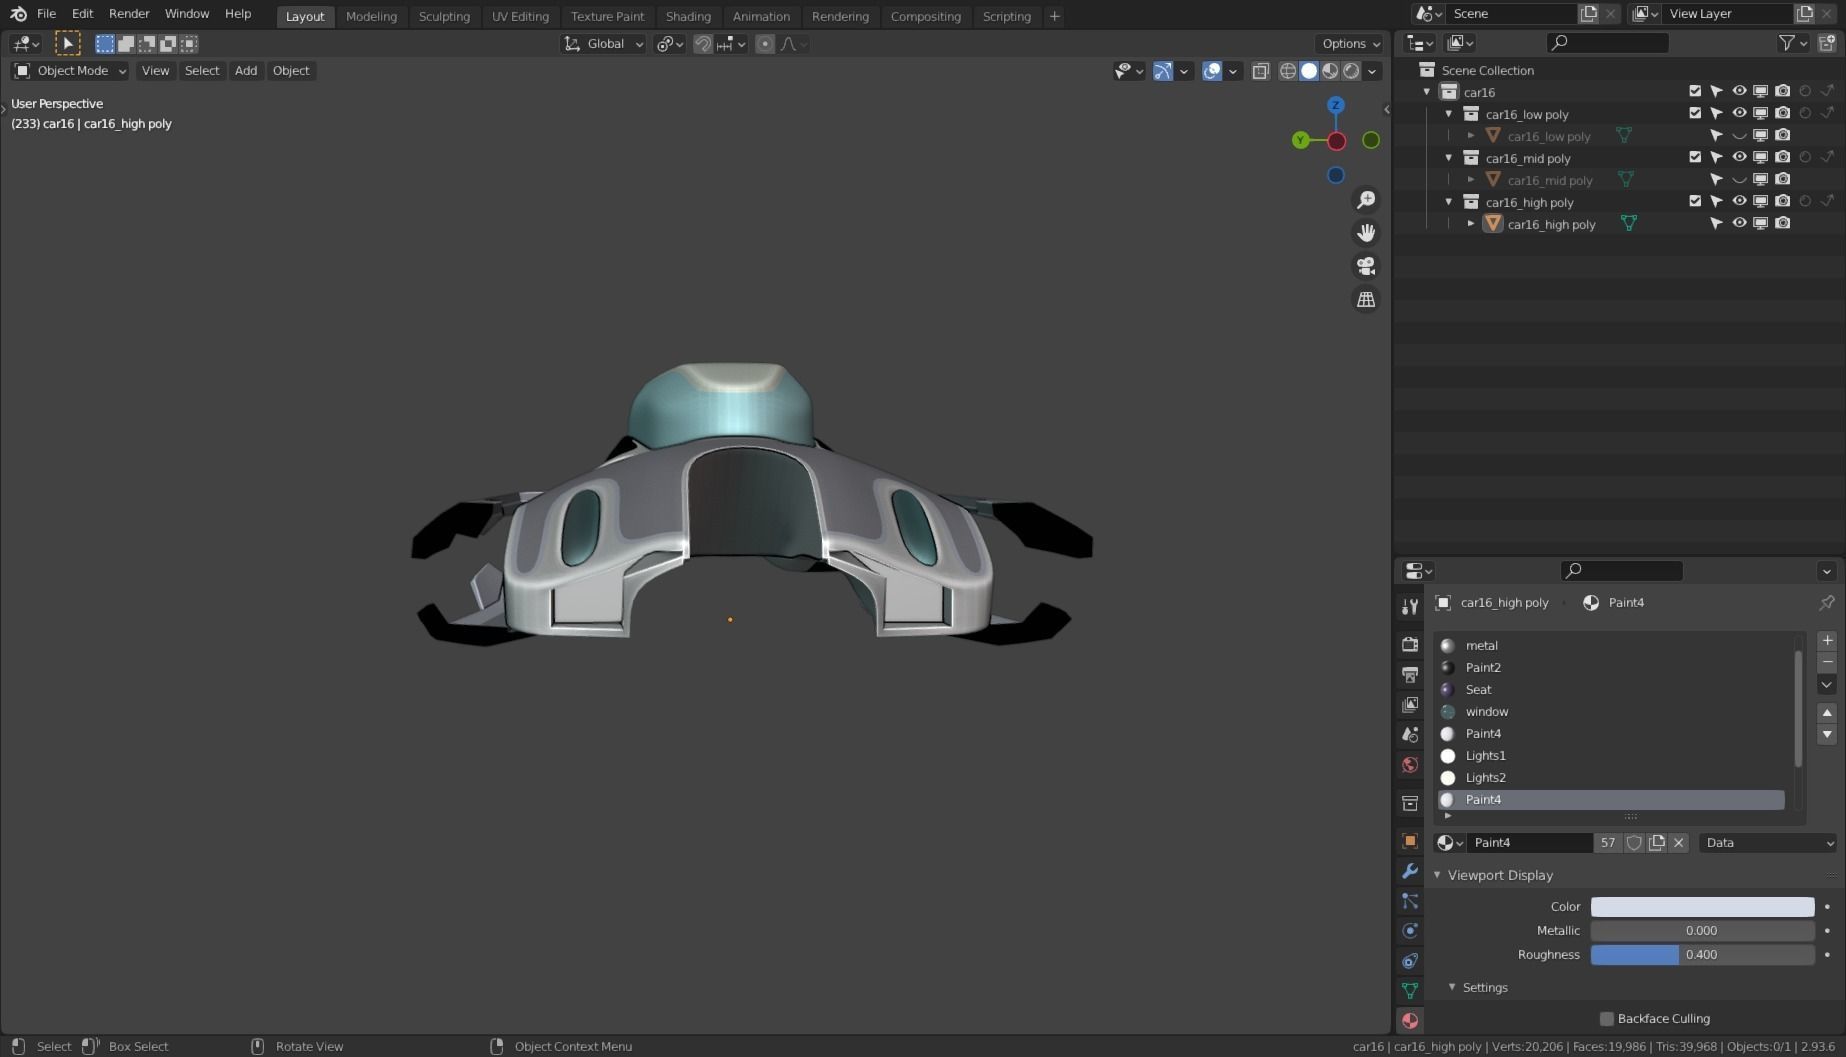Image resolution: width=1846 pixels, height=1057 pixels.
Task: Open the material link Data dropdown
Action: pos(1768,843)
